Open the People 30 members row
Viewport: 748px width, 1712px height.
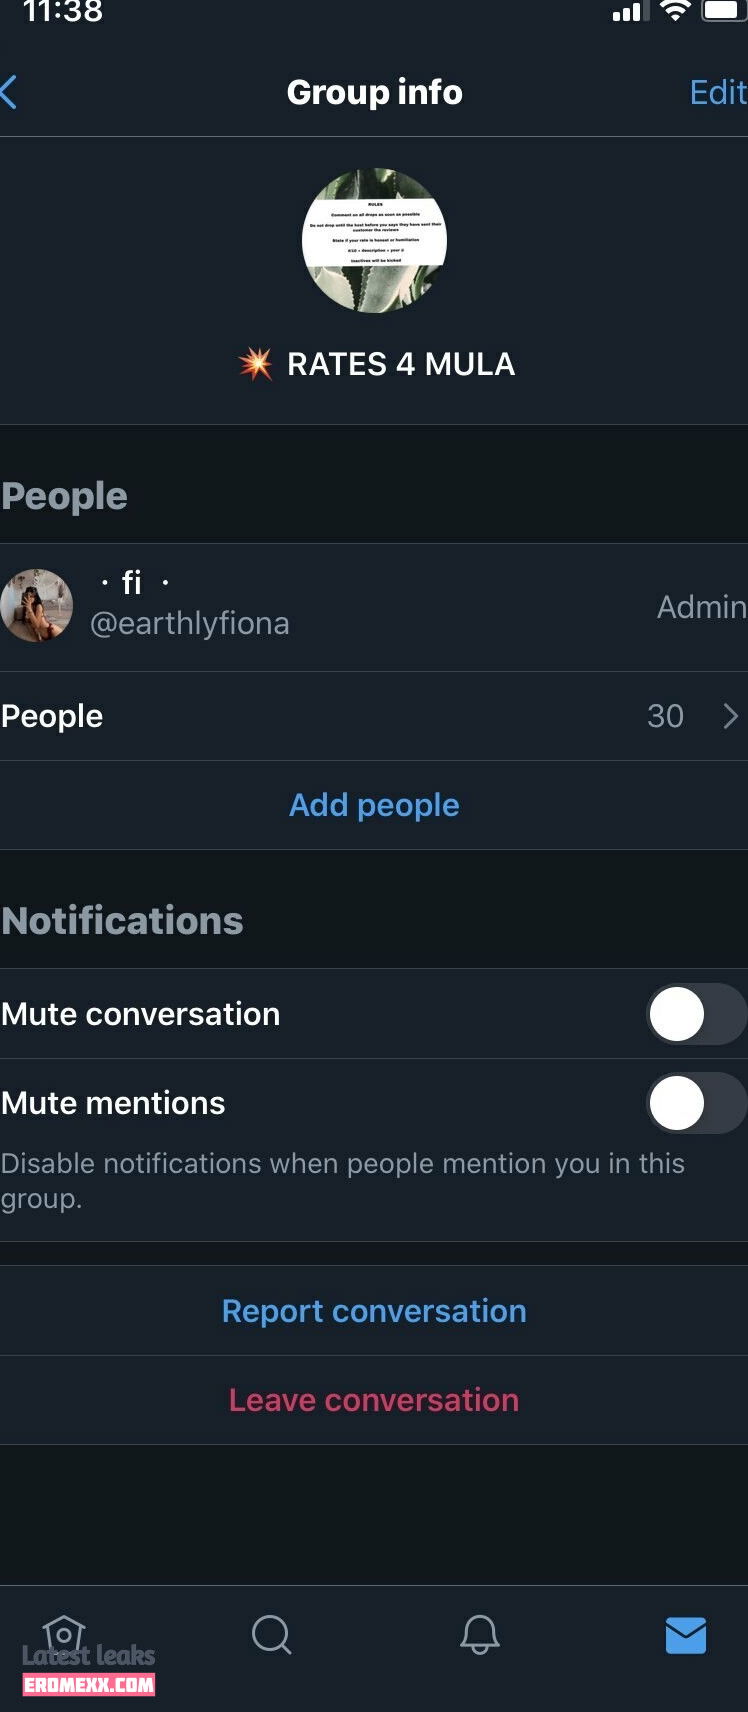[374, 716]
